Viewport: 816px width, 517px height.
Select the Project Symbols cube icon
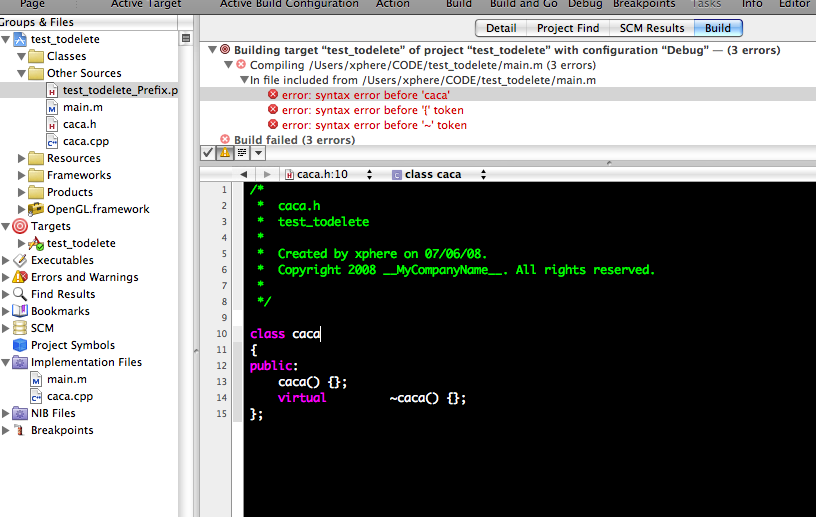coord(20,345)
